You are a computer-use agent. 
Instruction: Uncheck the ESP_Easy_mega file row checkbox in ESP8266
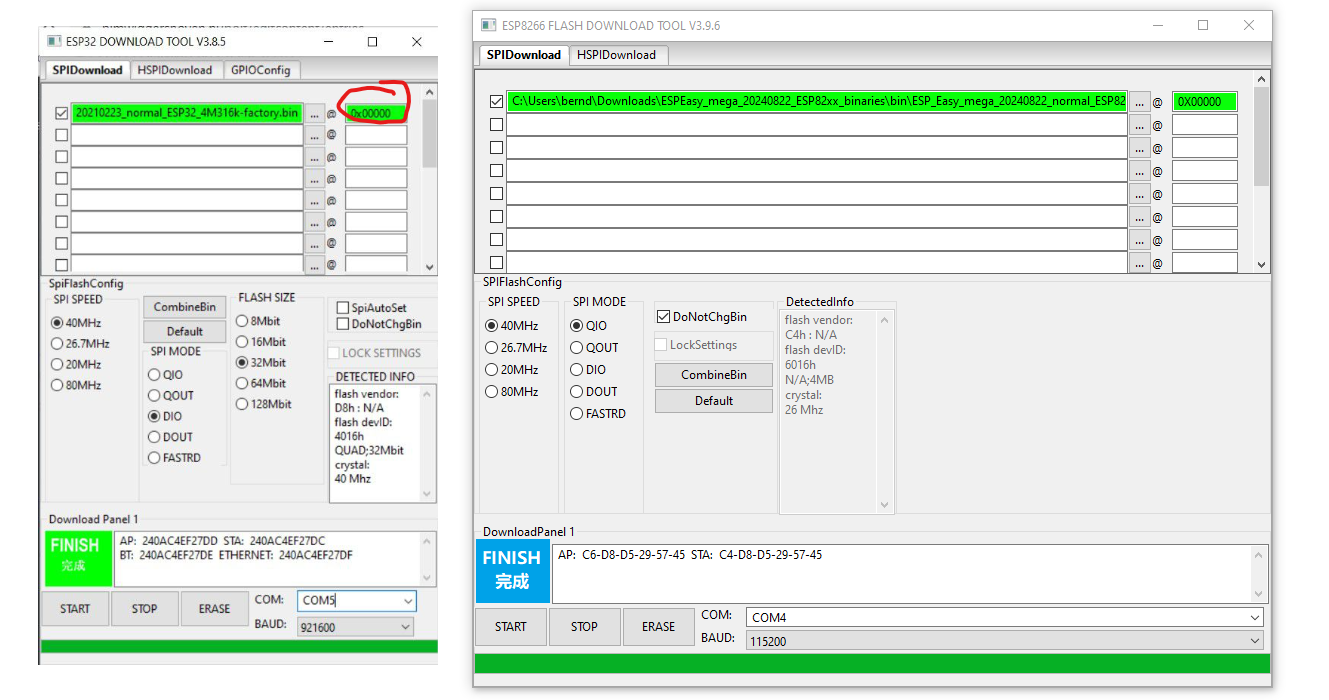(496, 101)
